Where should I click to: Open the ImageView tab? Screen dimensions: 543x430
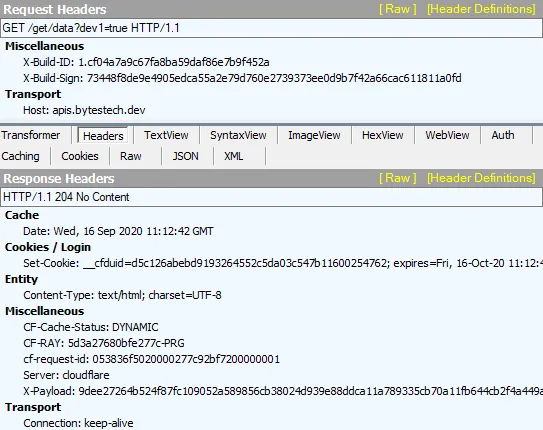tap(314, 135)
